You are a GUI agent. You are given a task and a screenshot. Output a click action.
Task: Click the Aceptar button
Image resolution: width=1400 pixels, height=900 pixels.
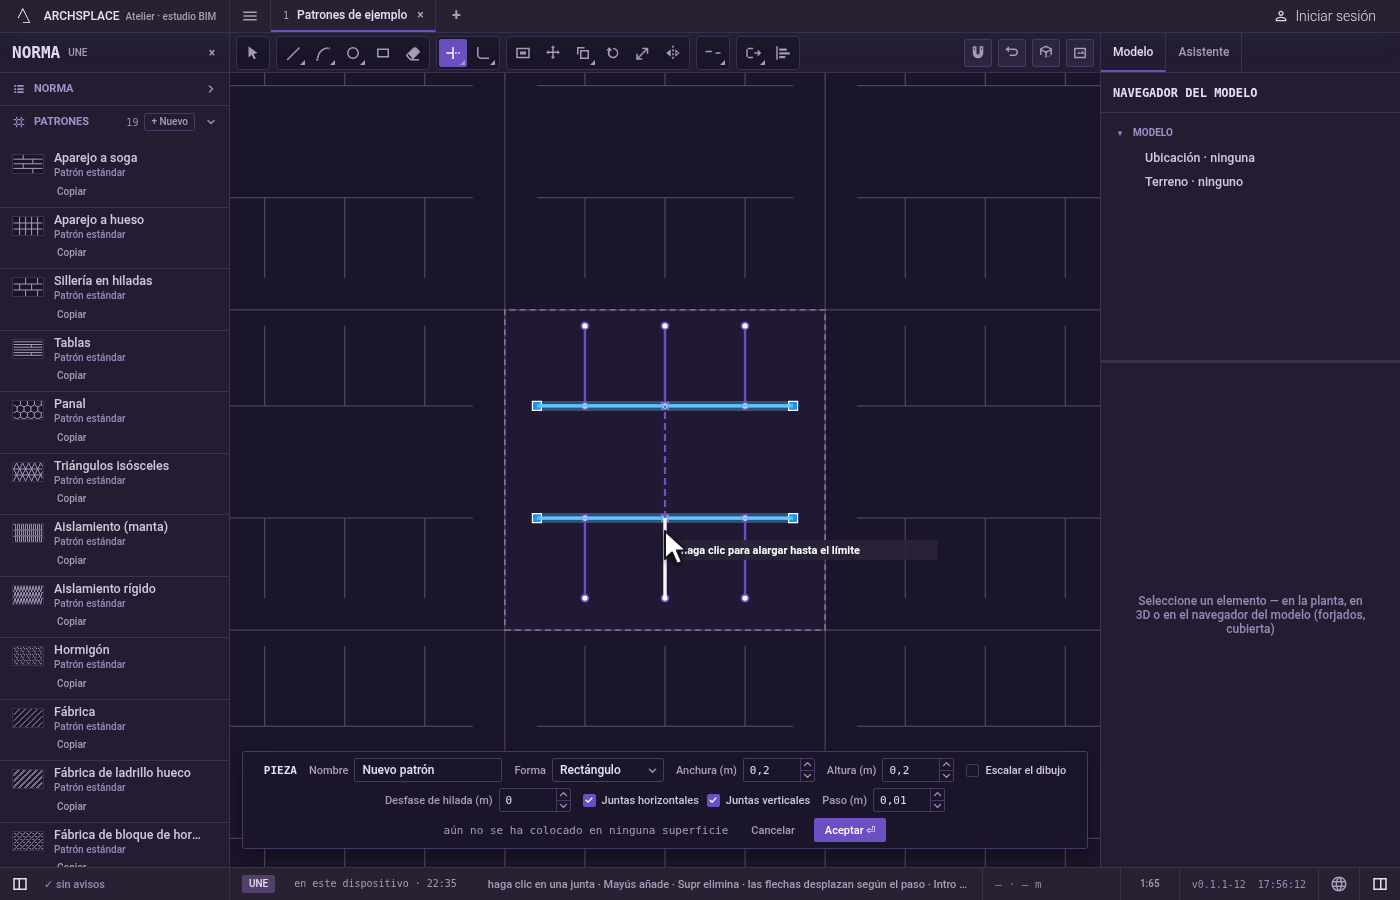point(850,830)
